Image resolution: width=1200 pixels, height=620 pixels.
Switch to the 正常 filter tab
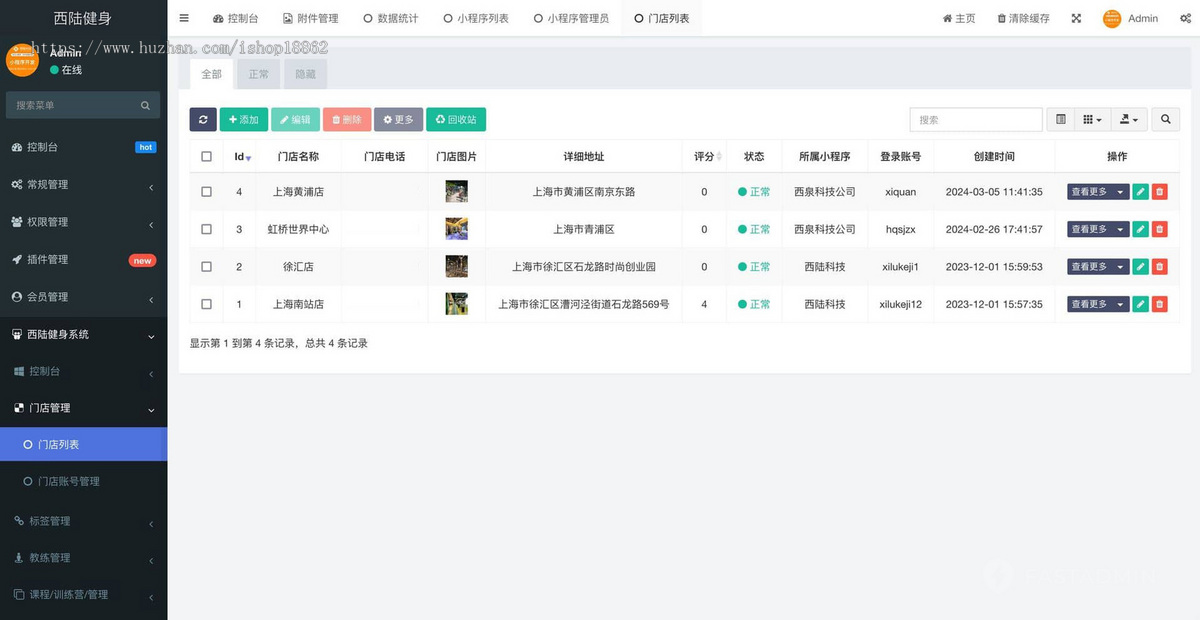point(258,73)
